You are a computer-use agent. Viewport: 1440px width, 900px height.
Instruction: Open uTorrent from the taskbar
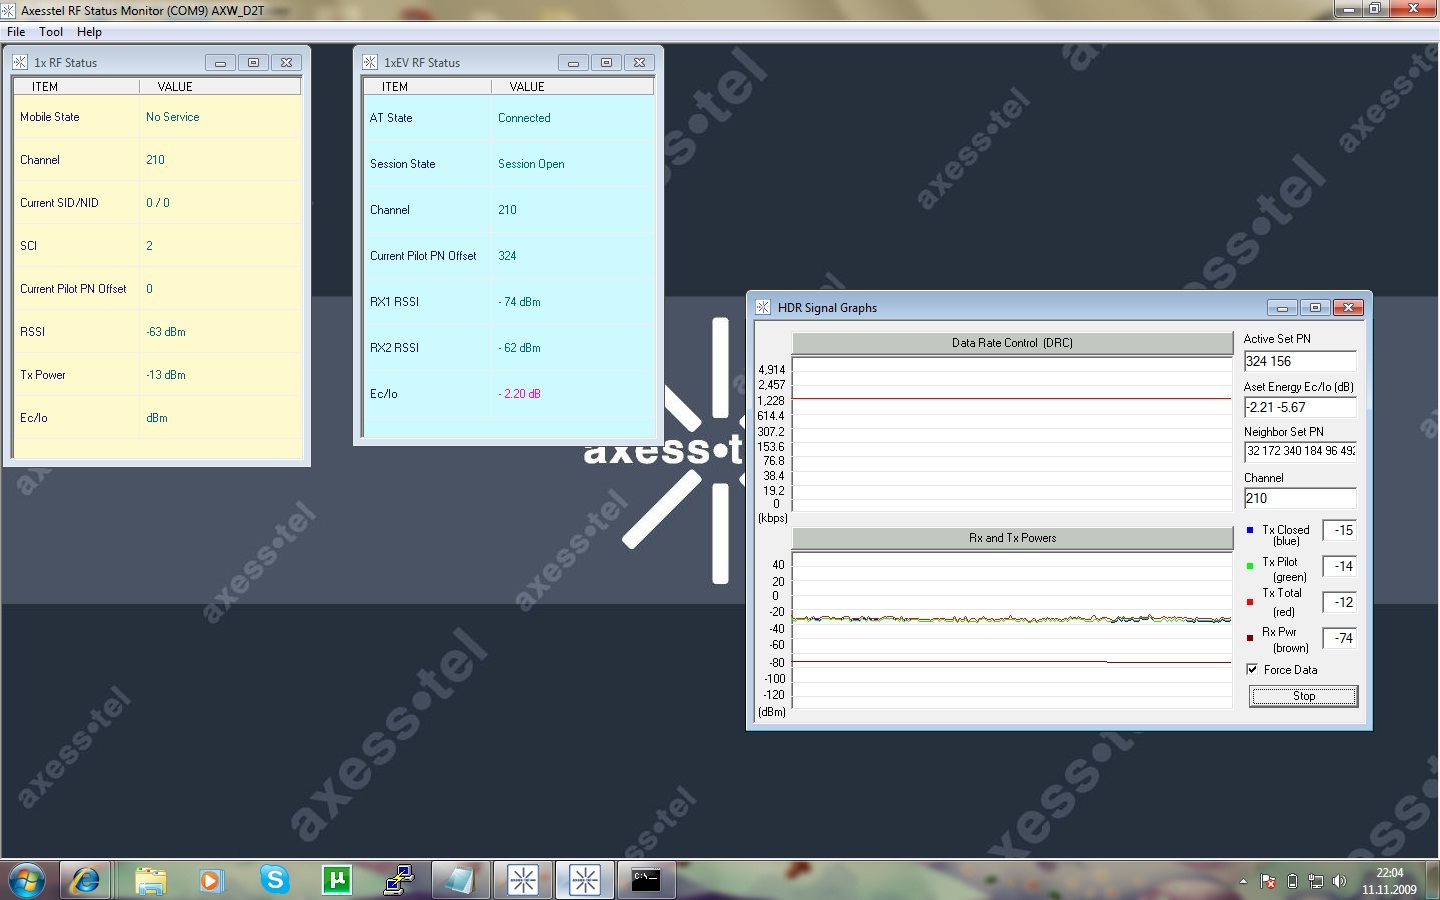pos(337,880)
